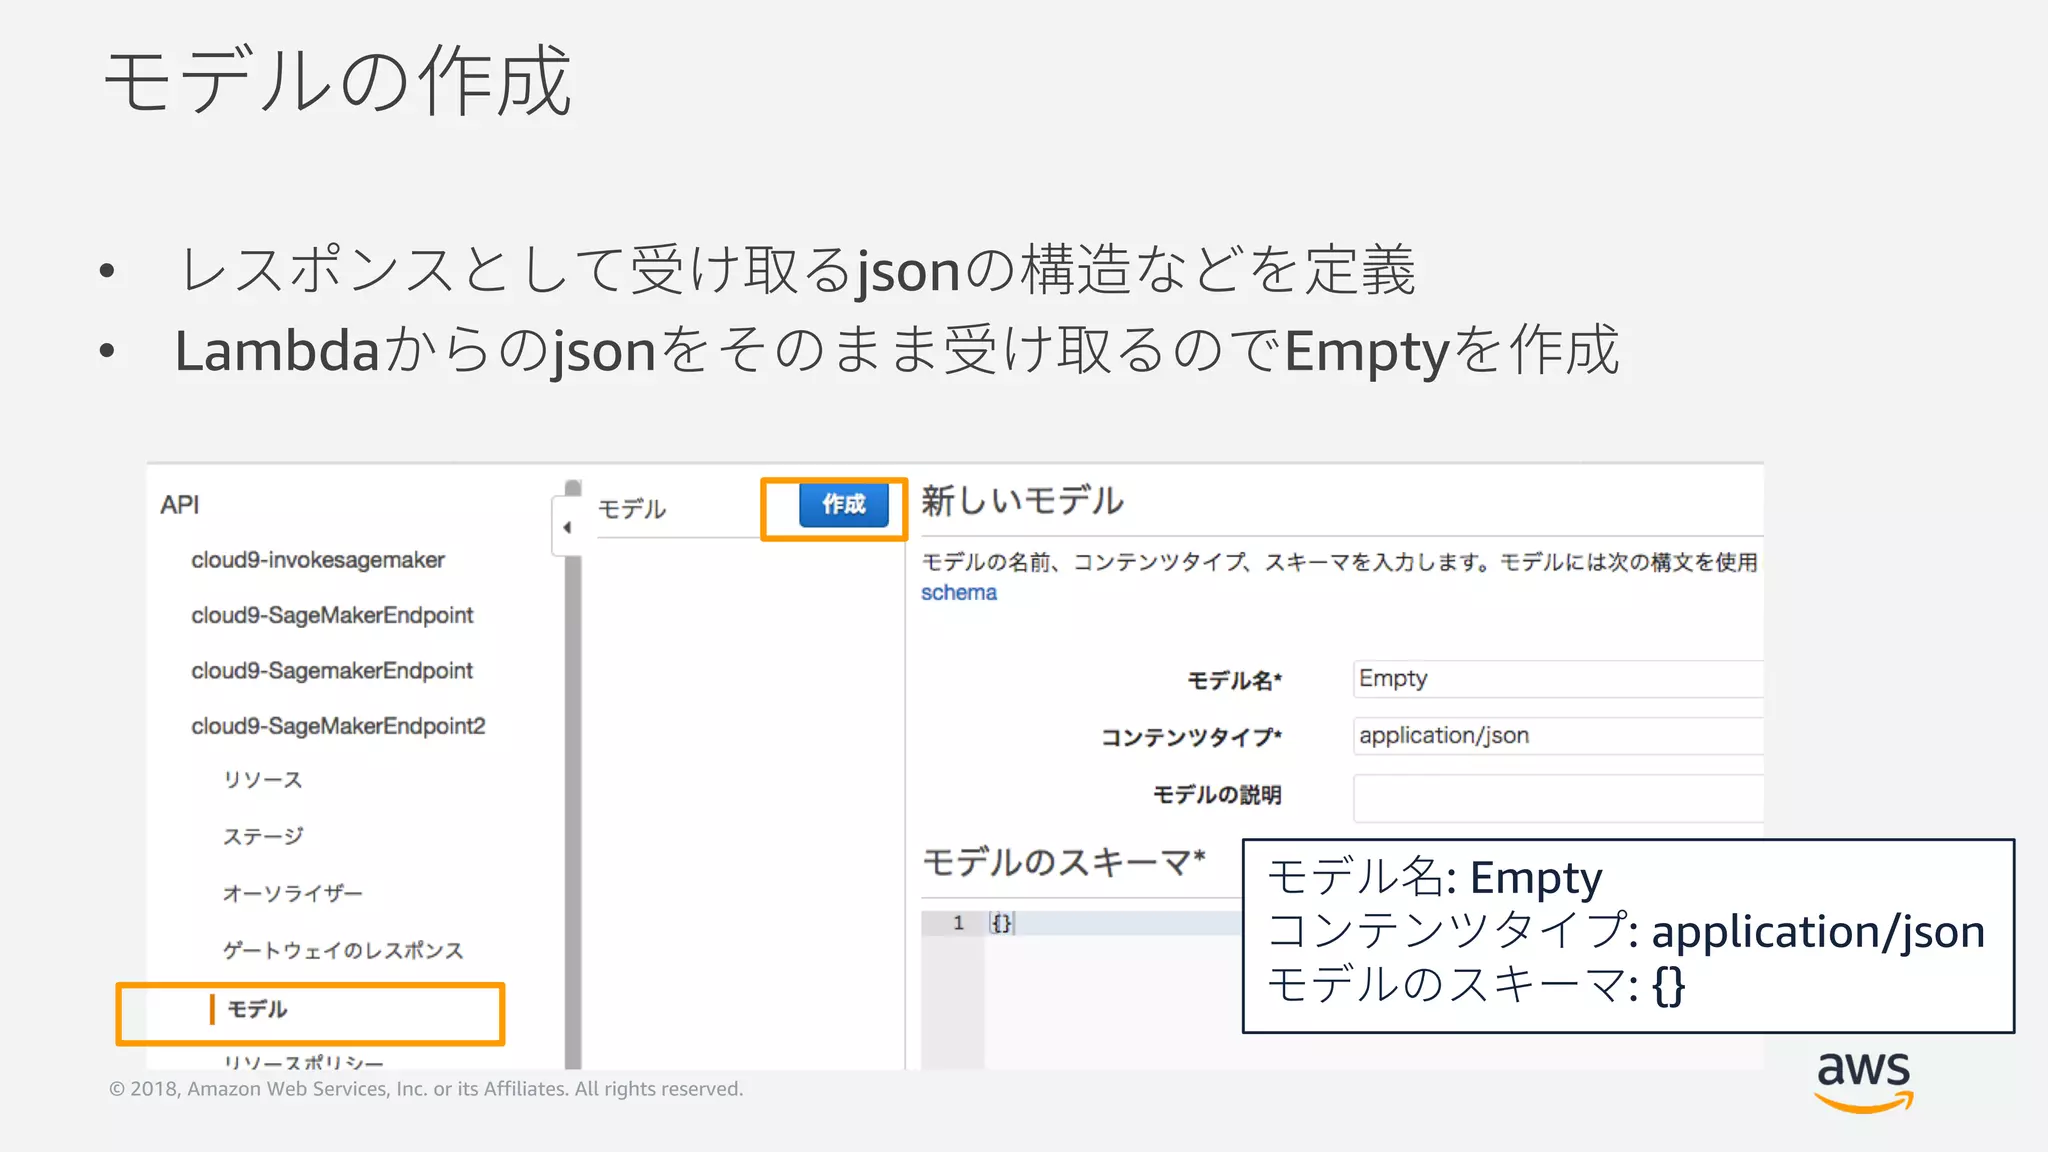The height and width of the screenshot is (1152, 2048).
Task: Click the モデル panel heading
Action: click(632, 509)
